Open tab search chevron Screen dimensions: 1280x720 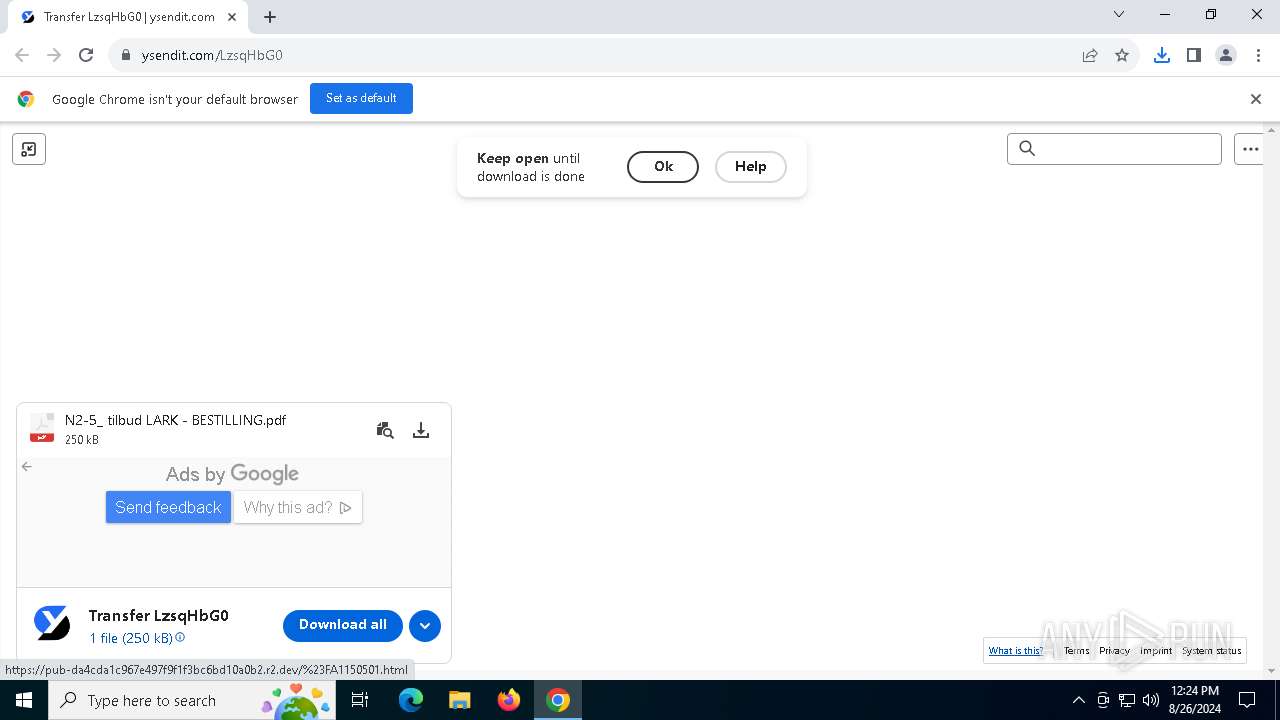point(1119,15)
